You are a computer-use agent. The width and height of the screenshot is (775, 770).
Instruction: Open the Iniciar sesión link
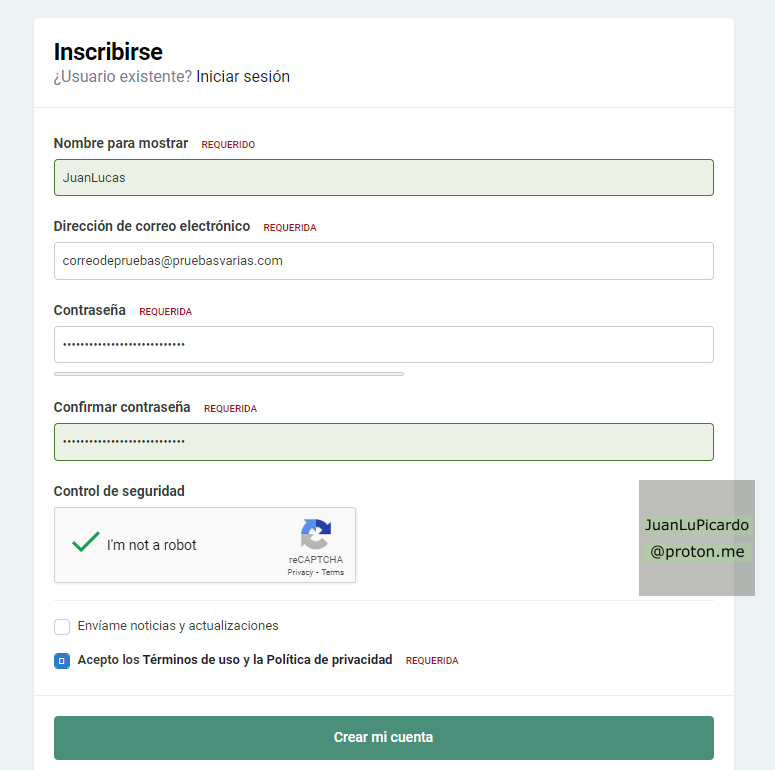(243, 76)
